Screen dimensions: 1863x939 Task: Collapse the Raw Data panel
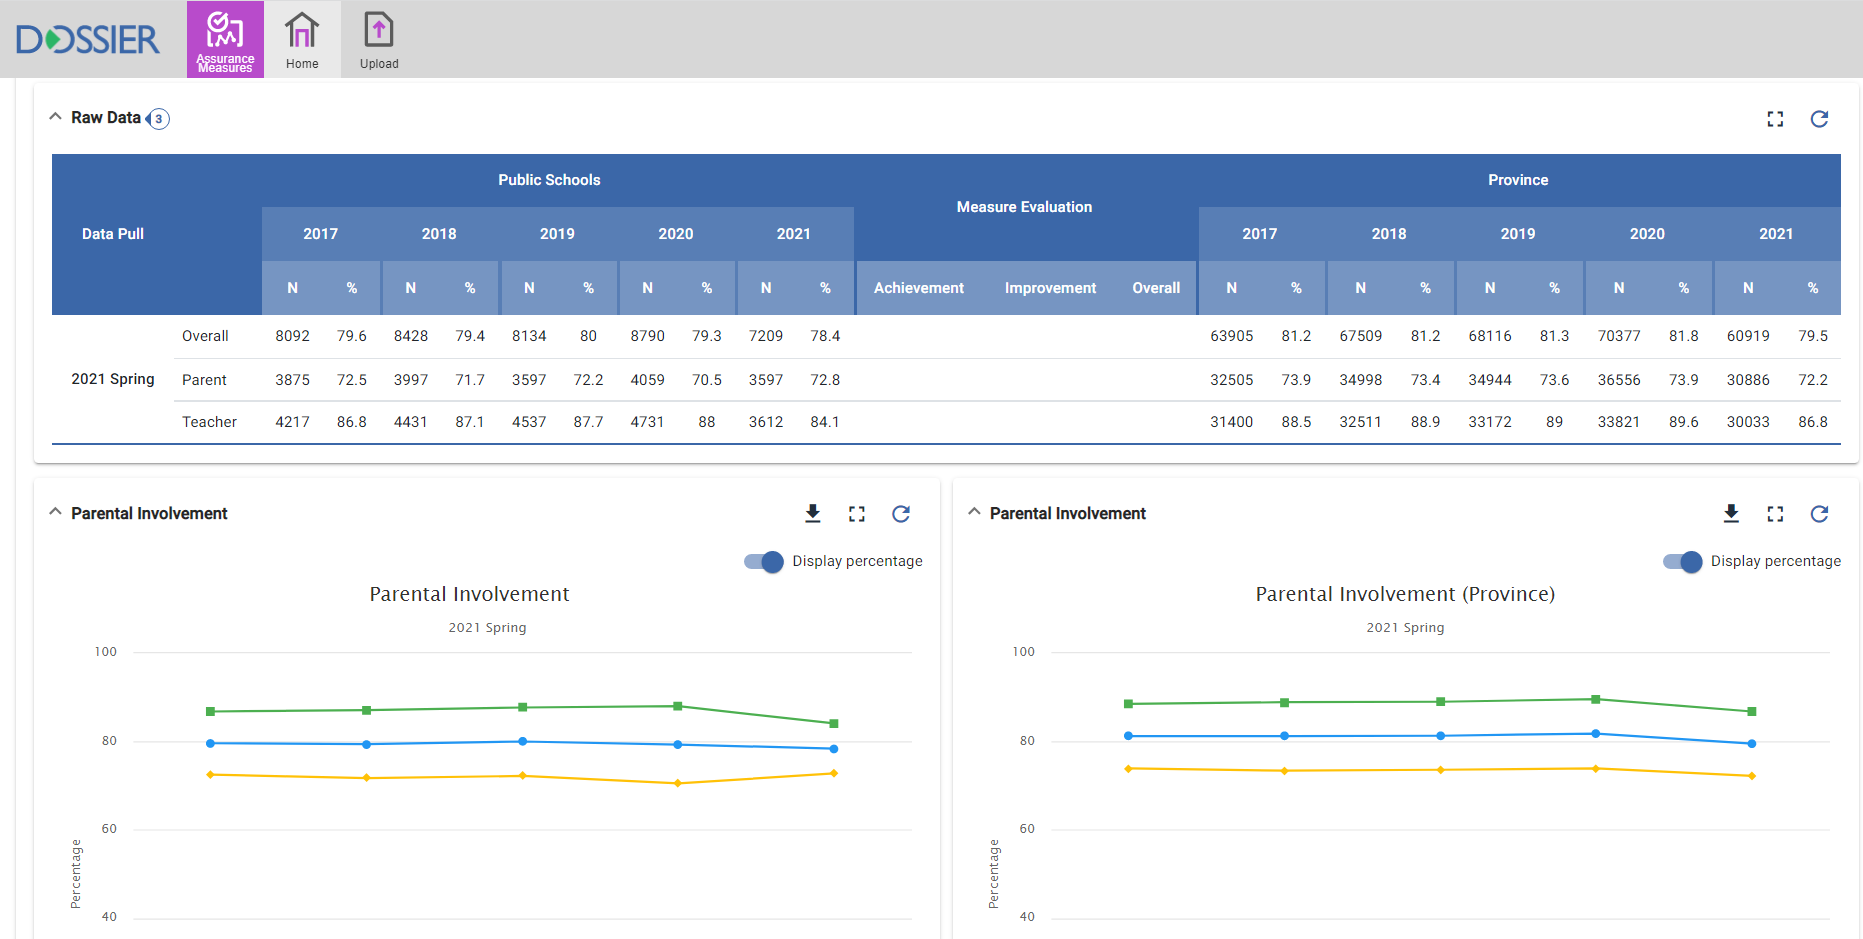[x=55, y=117]
